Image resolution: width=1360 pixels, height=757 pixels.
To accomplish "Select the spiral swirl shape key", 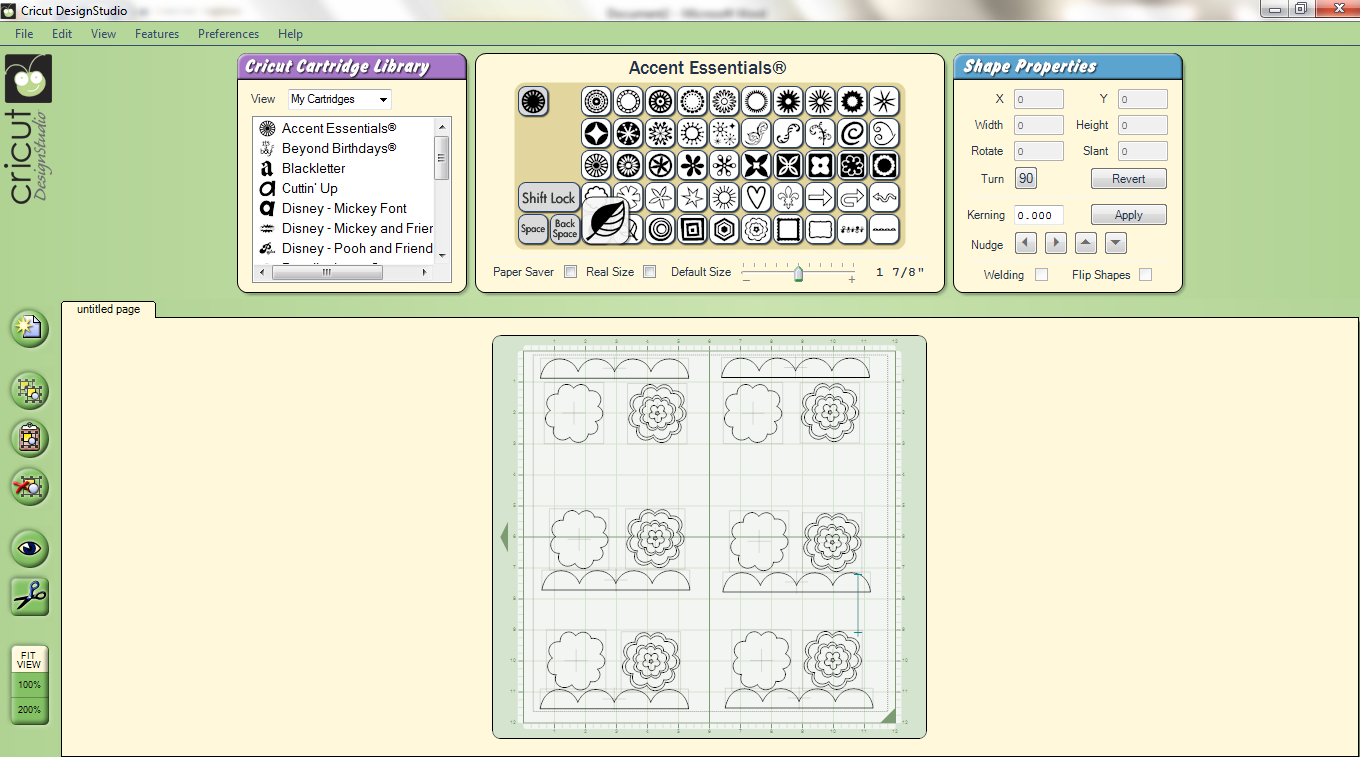I will (x=852, y=133).
